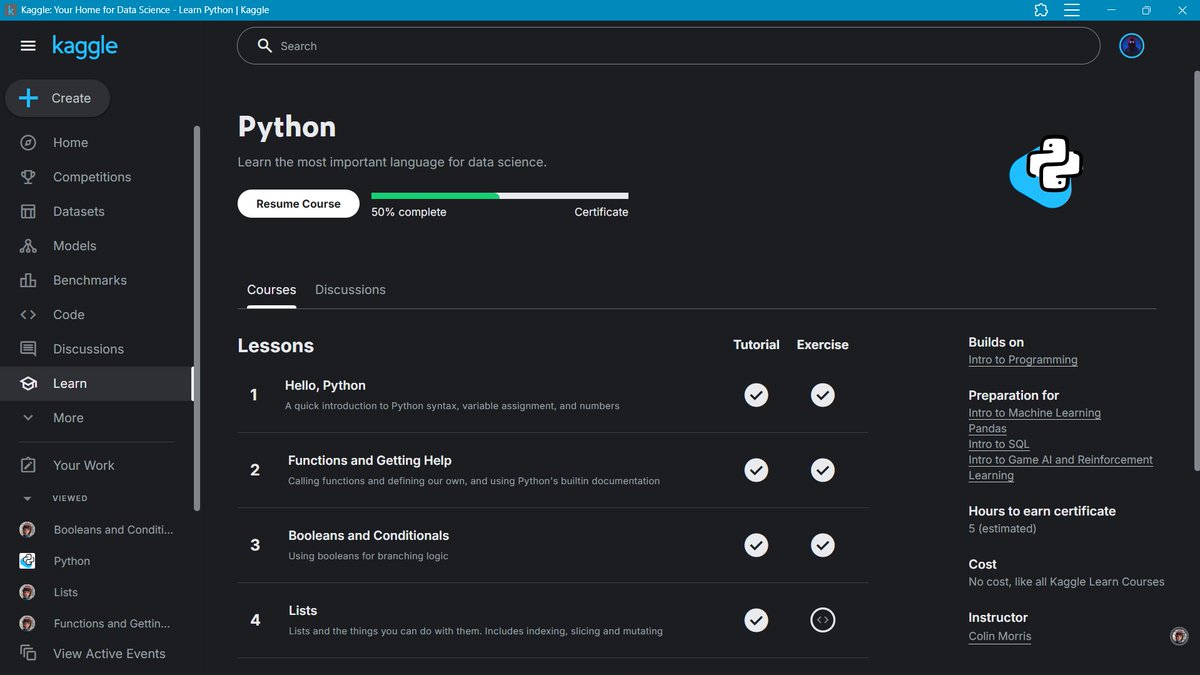
Task: Click the search magnifier icon
Action: coord(265,46)
